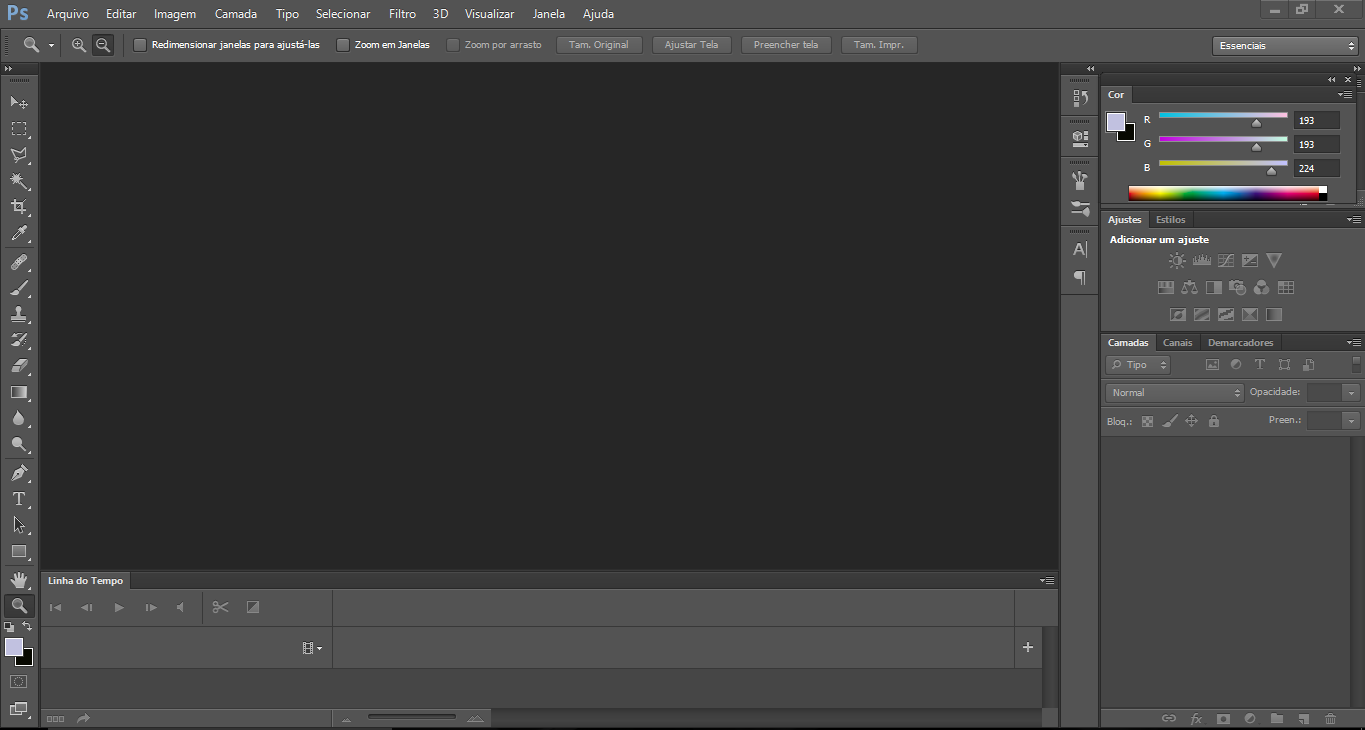Select the Move tool

19,102
